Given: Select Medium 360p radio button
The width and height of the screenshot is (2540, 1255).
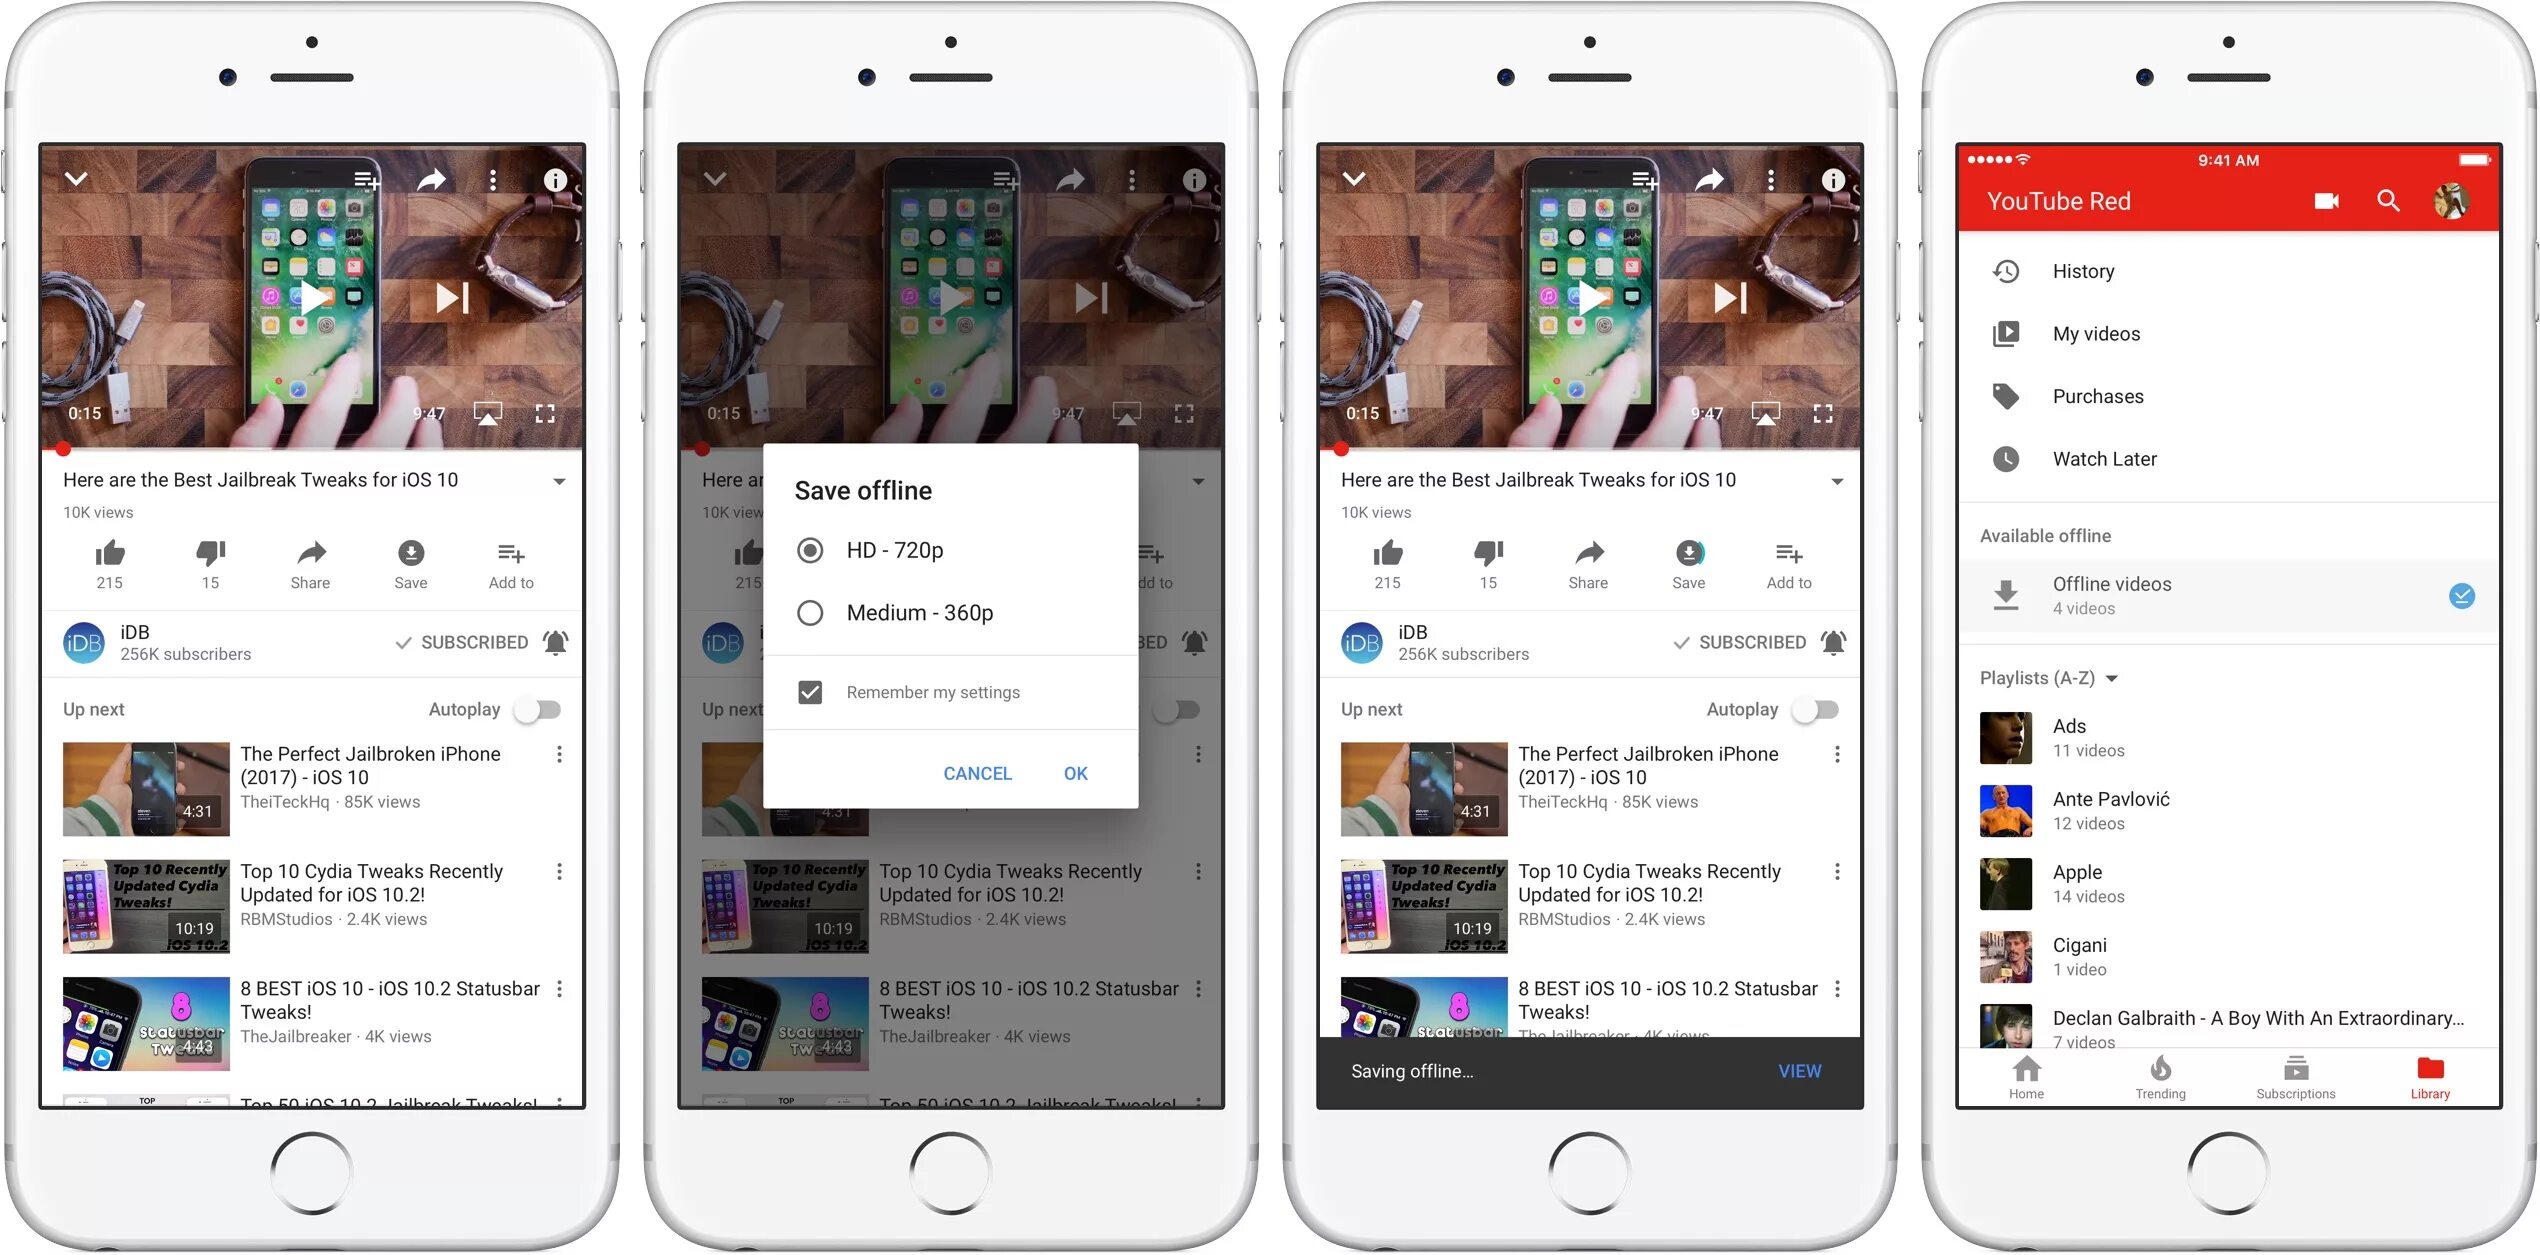Looking at the screenshot, I should (807, 612).
